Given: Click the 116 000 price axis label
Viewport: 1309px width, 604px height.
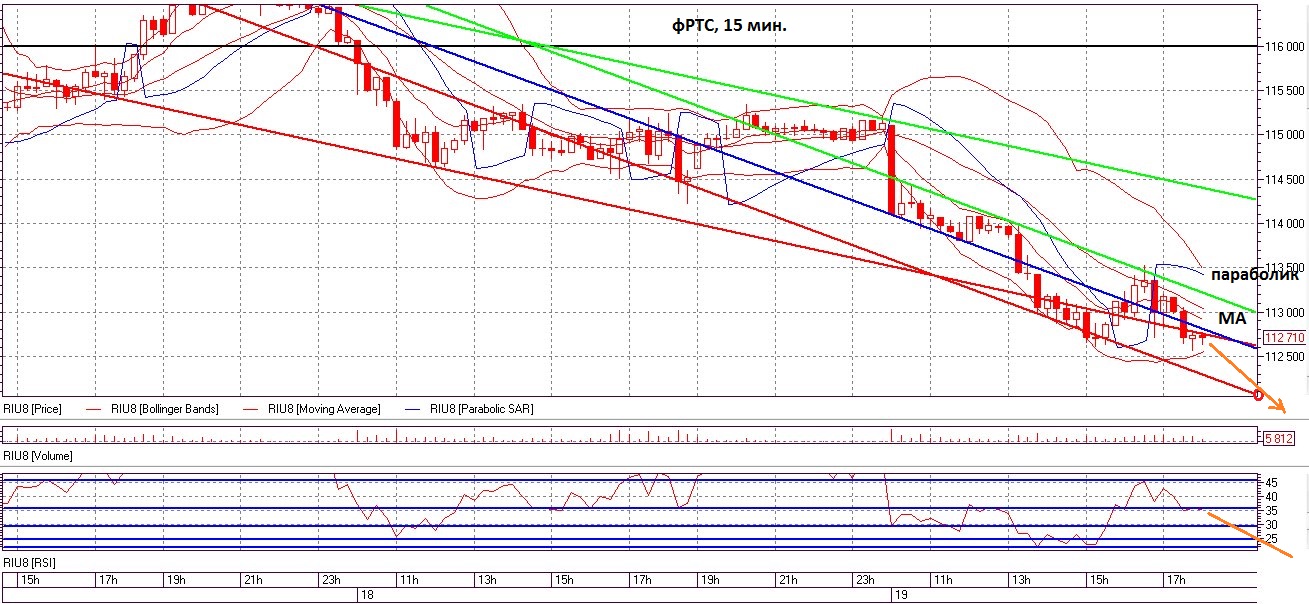Looking at the screenshot, I should tap(1283, 46).
